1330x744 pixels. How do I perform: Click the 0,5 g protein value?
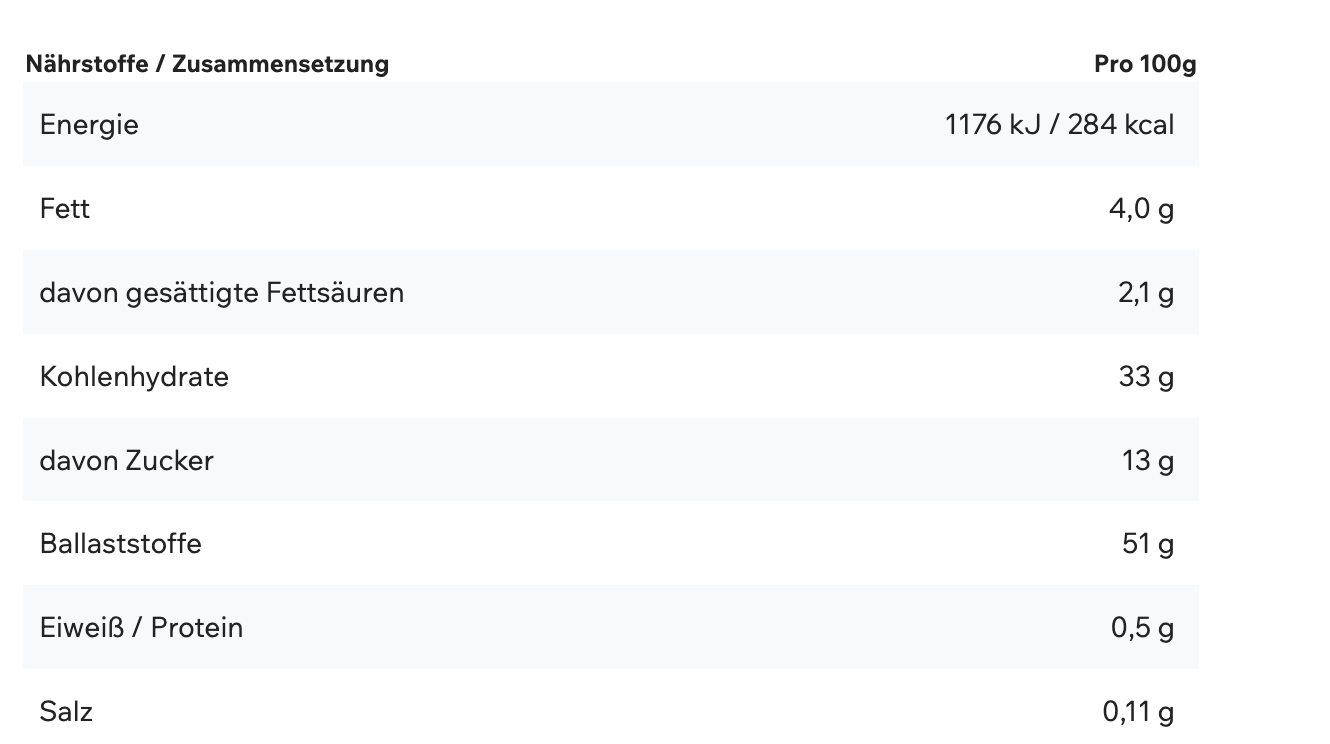pyautogui.click(x=1142, y=628)
